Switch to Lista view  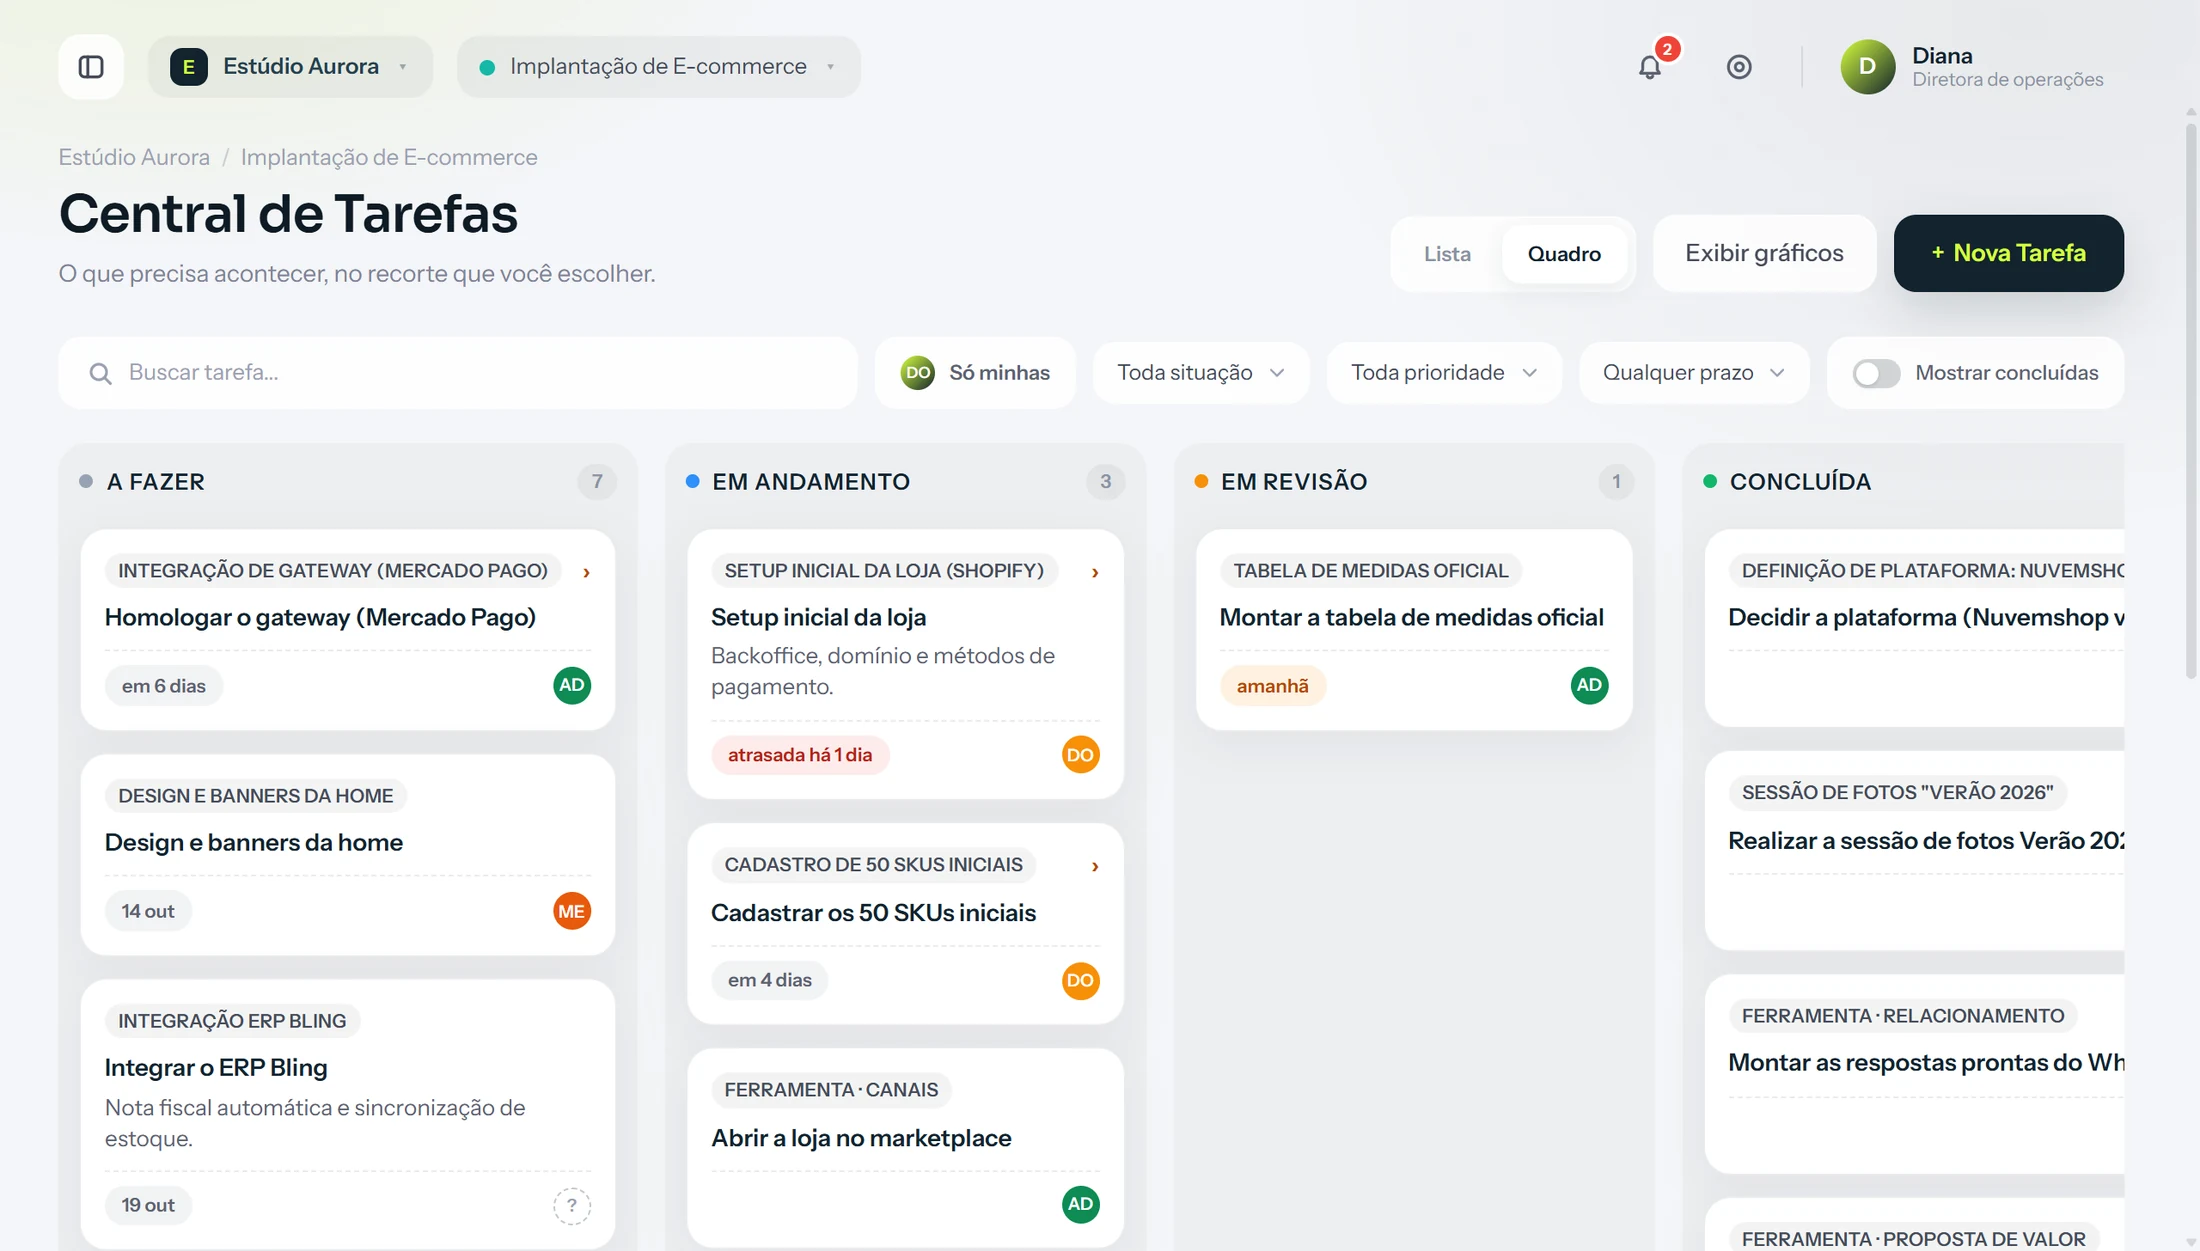[1447, 254]
